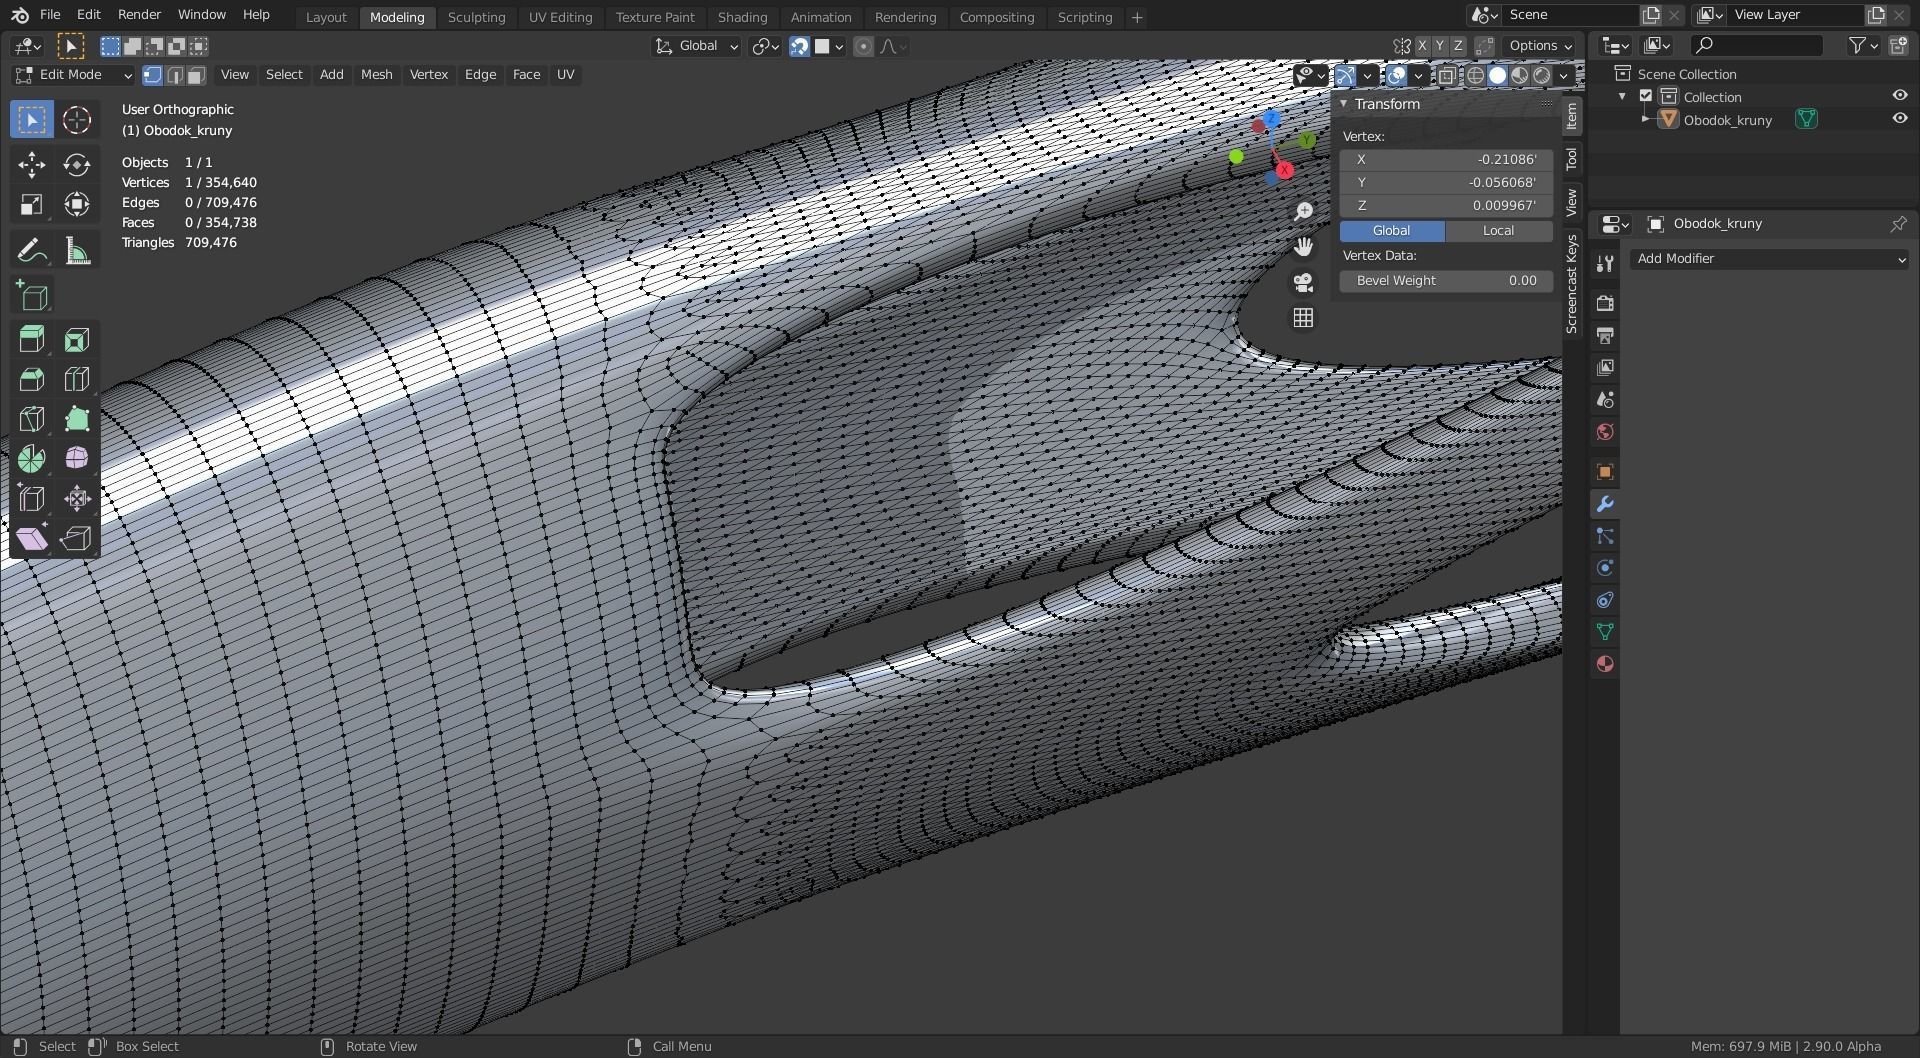Toggle Collection exclude checkbox

click(1646, 97)
